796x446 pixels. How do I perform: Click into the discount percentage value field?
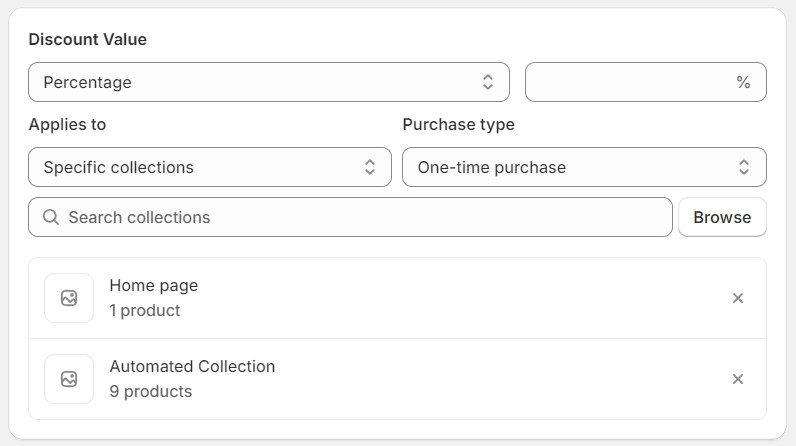(x=630, y=82)
